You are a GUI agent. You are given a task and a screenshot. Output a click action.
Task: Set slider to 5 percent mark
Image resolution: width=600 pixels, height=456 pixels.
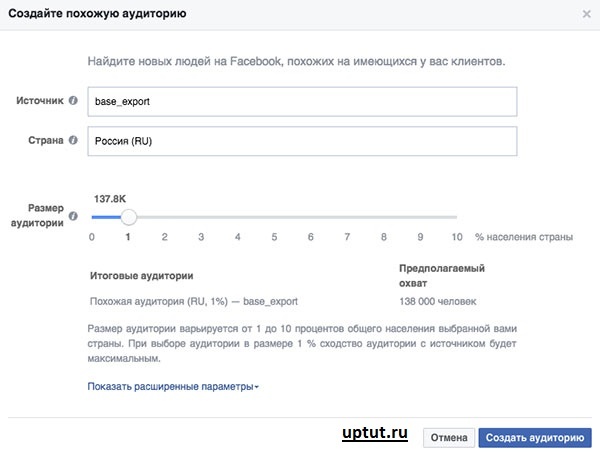coord(274,217)
